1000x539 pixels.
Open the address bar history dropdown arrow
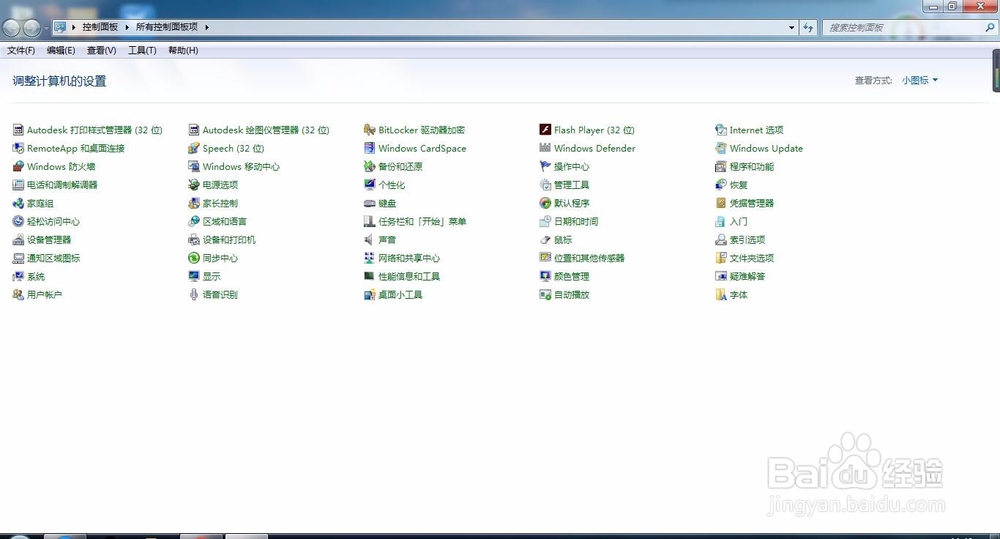[791, 27]
